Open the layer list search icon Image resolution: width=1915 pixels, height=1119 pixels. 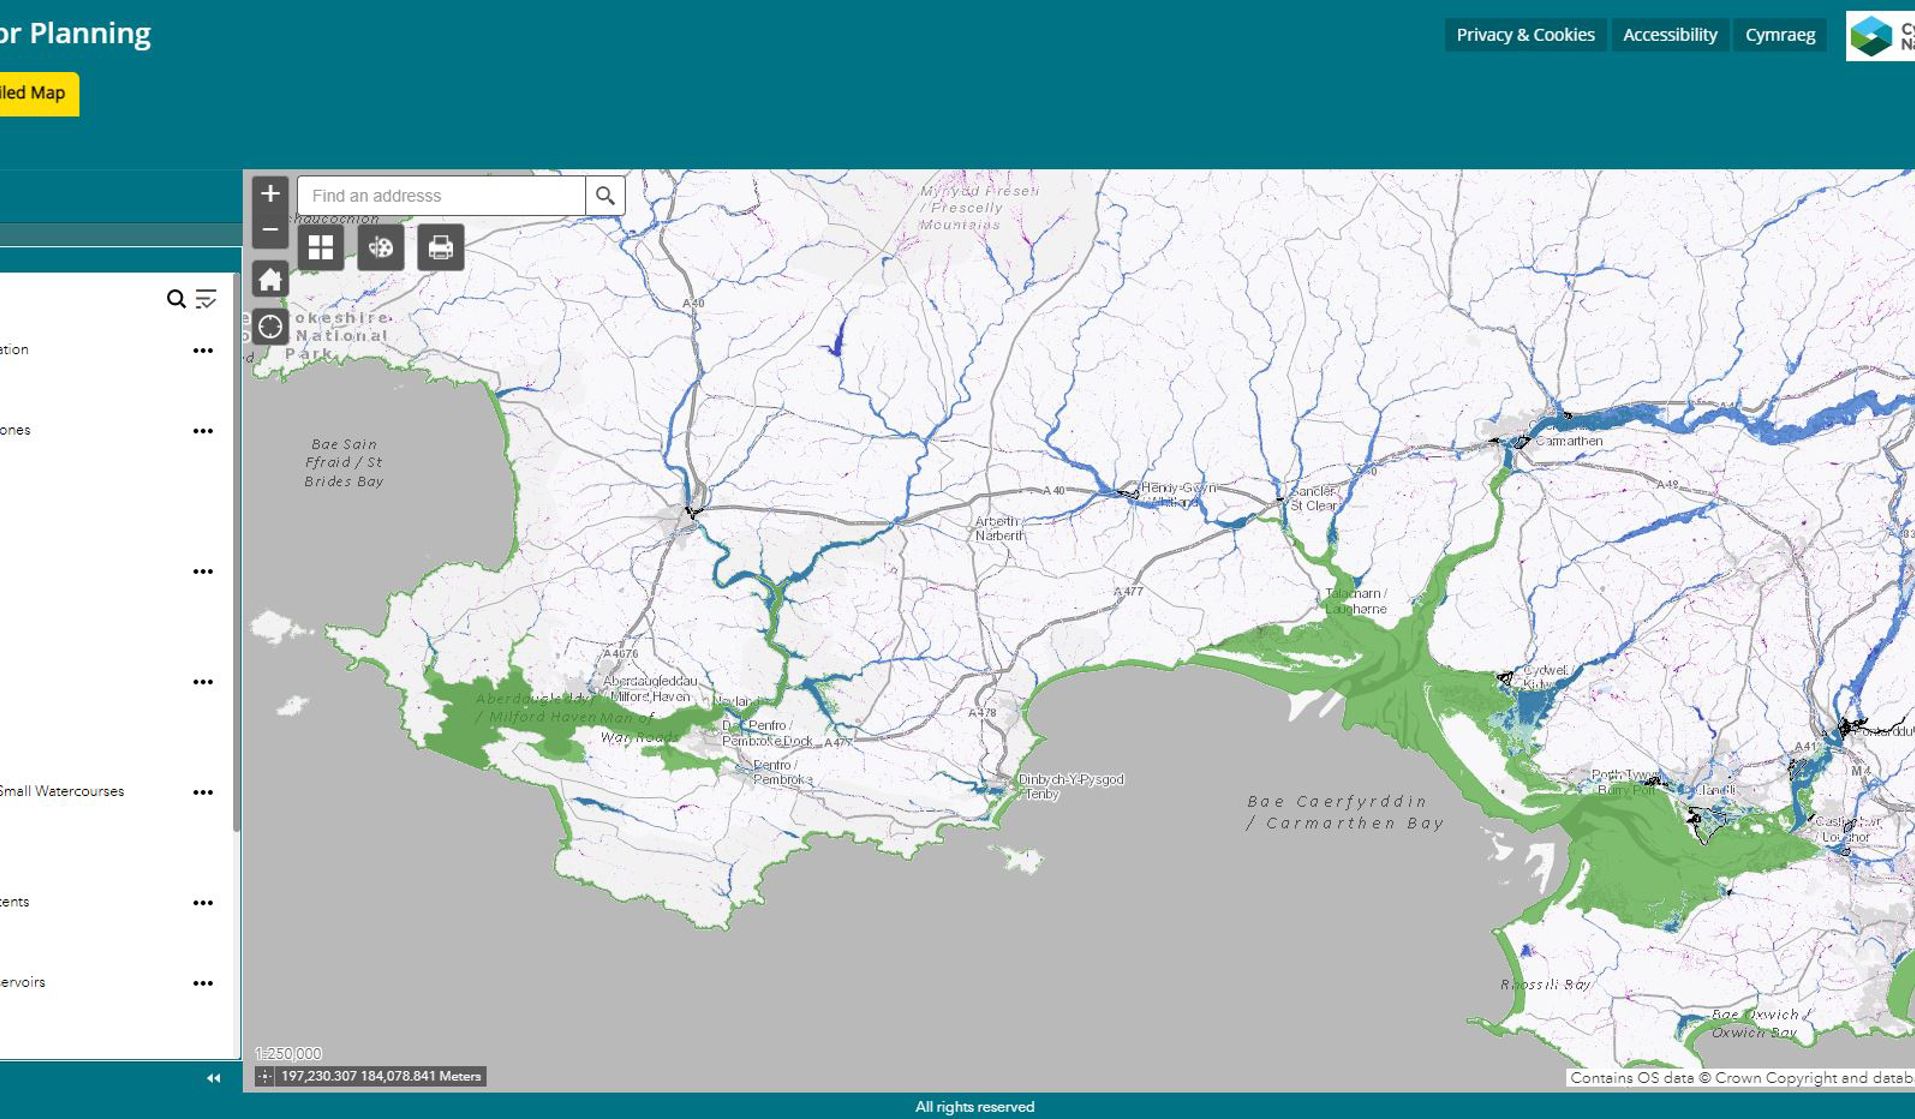coord(175,297)
